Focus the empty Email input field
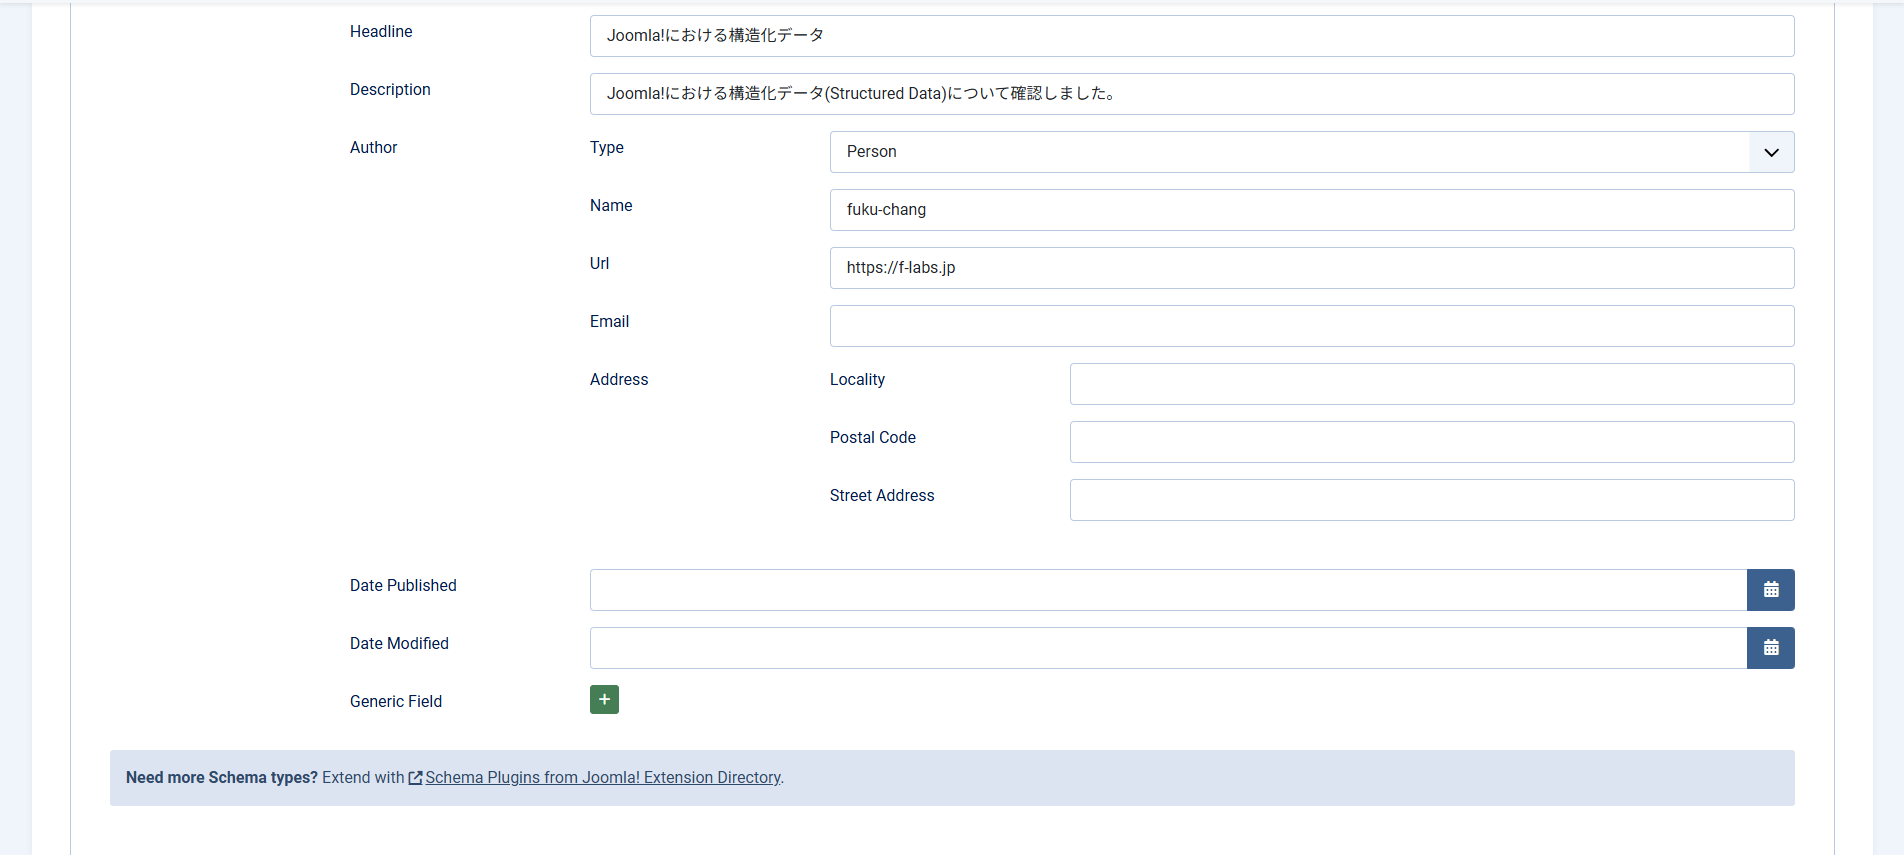The height and width of the screenshot is (855, 1904). tap(1311, 326)
